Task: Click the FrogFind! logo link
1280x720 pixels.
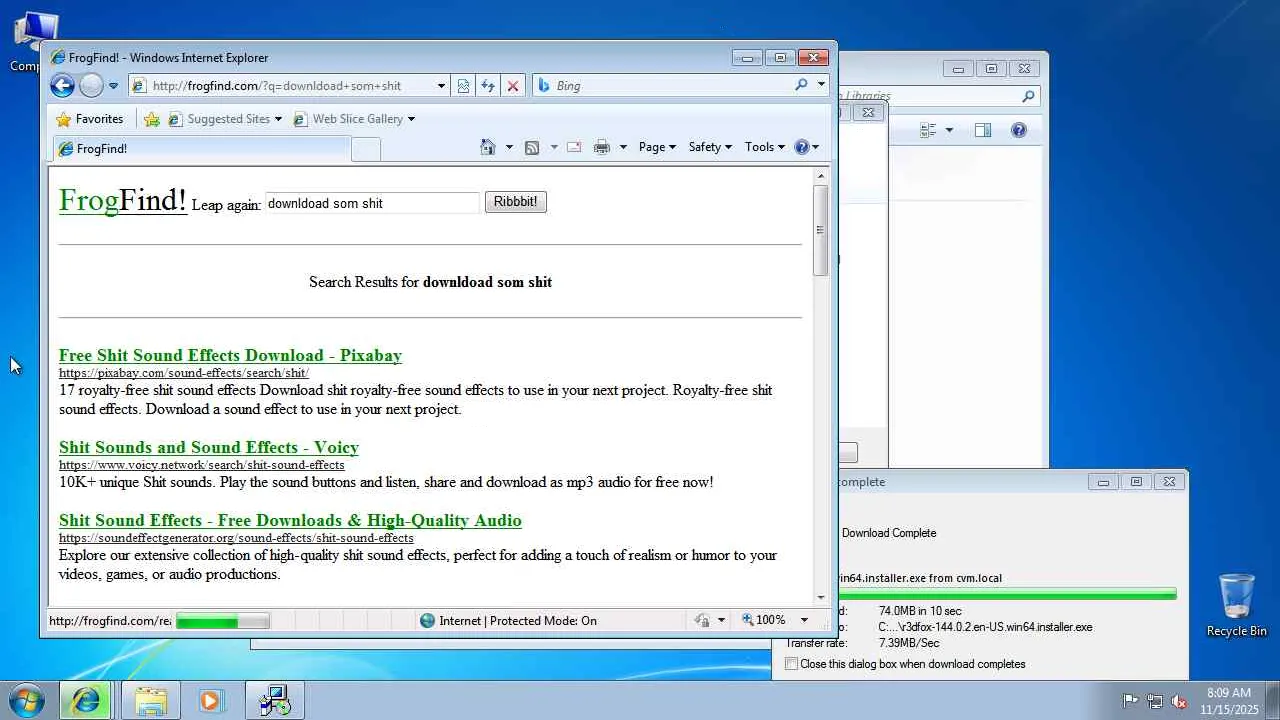Action: point(123,200)
